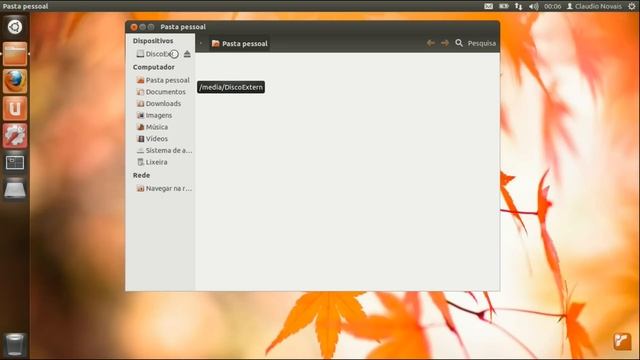Click the Computador sidebar heading
The height and width of the screenshot is (360, 640).
153,67
